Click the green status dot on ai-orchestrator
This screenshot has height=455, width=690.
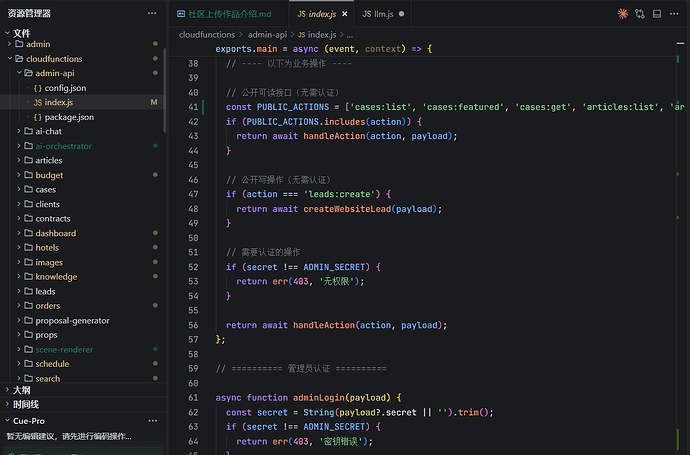pos(155,146)
